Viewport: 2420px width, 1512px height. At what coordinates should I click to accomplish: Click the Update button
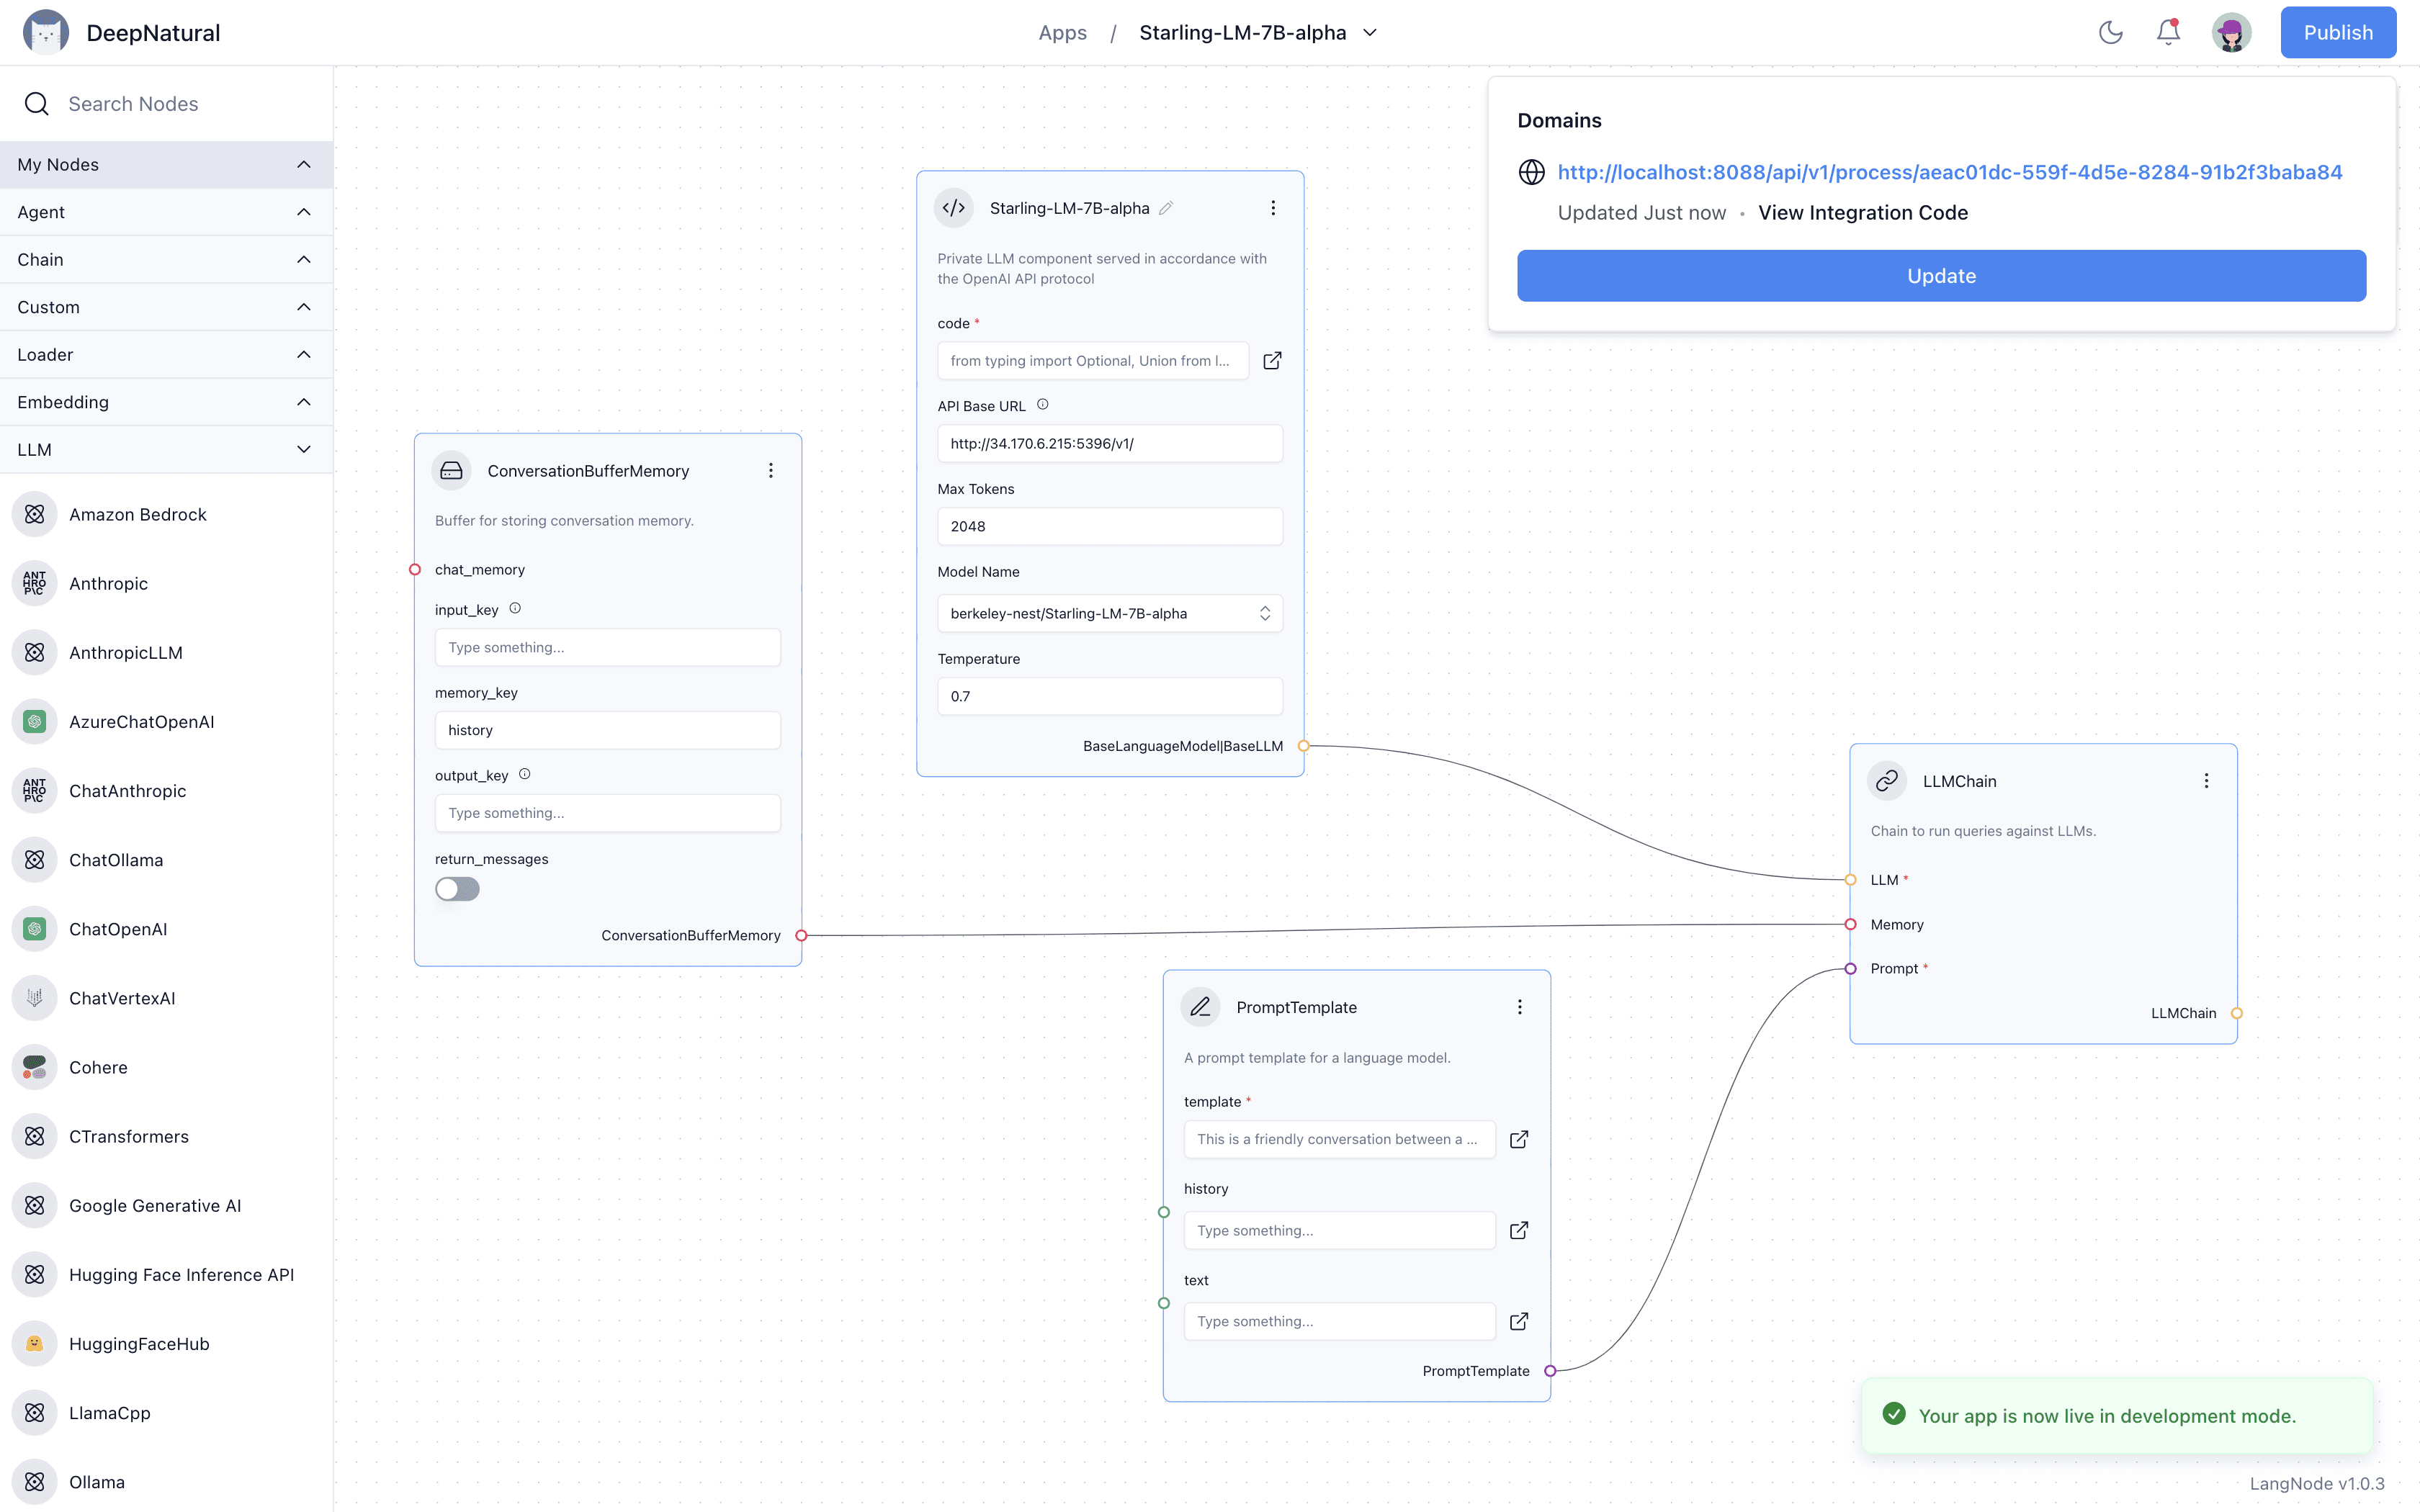[x=1941, y=276]
